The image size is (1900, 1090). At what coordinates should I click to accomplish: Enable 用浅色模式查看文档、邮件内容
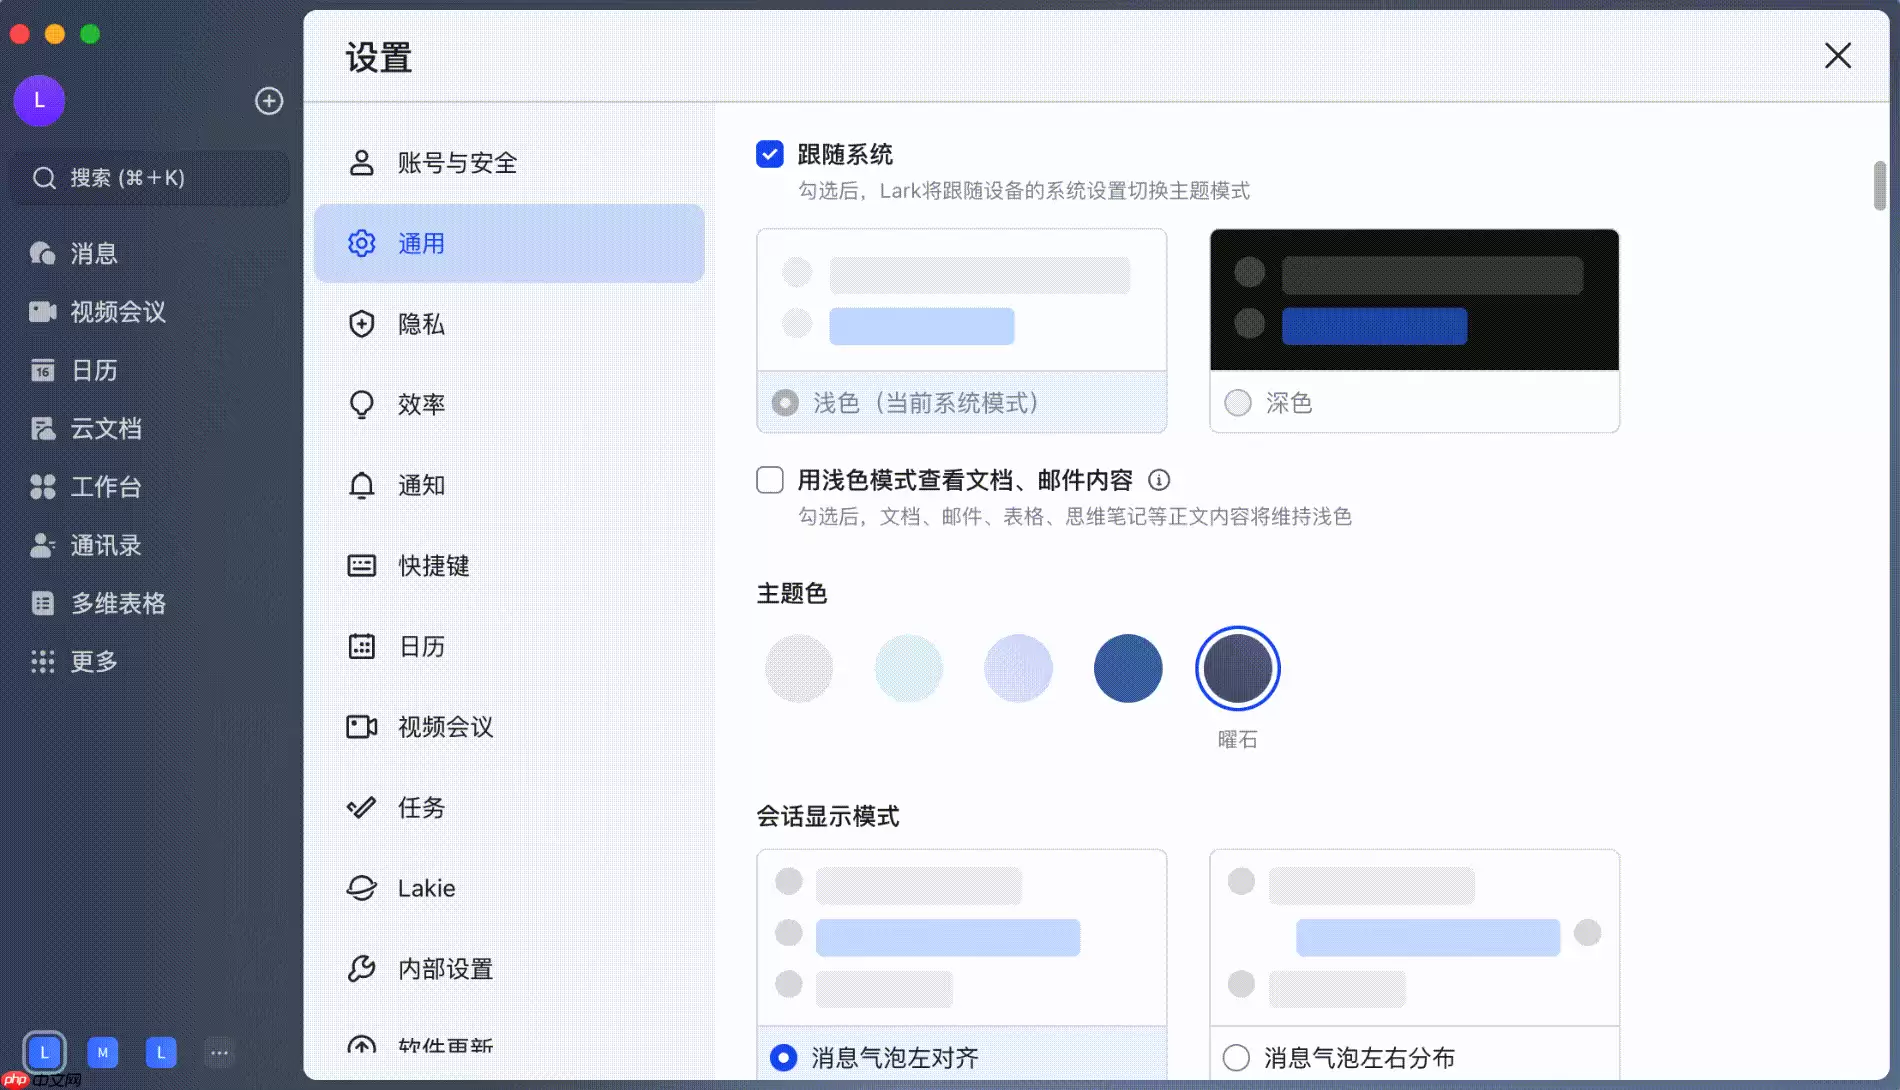tap(769, 480)
